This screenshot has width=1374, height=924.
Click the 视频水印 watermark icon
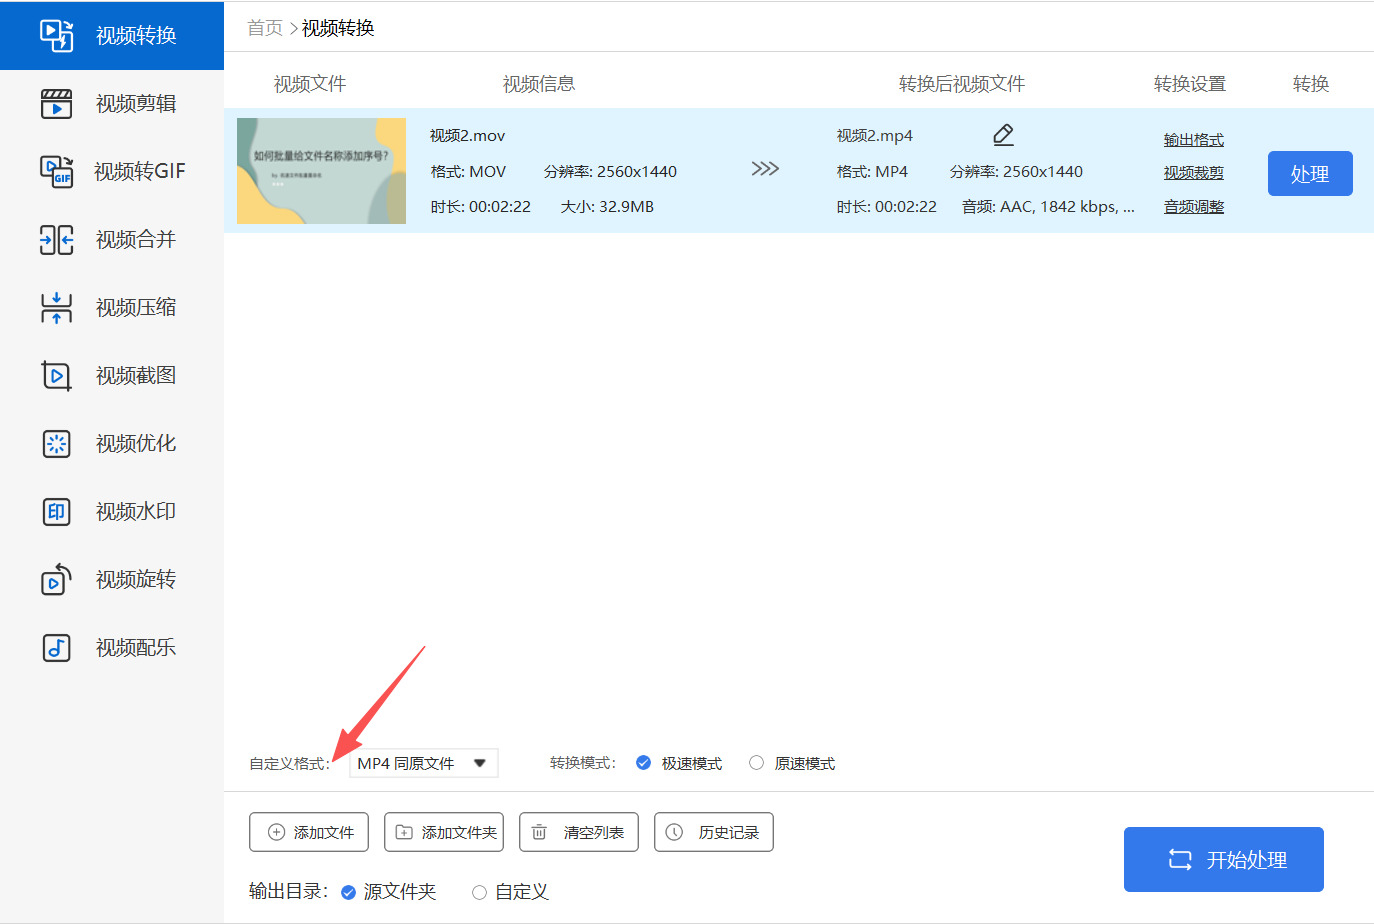click(x=56, y=511)
